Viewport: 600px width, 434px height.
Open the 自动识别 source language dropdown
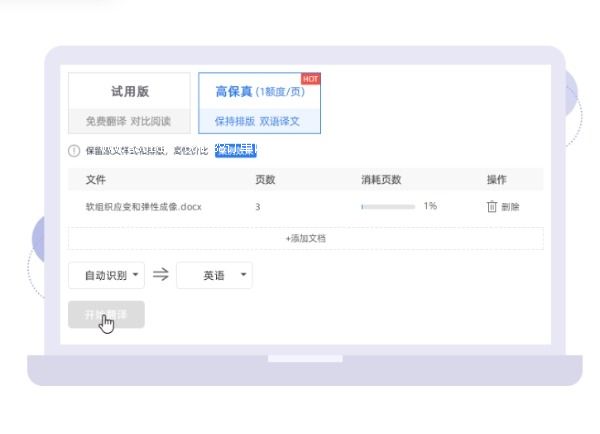click(106, 275)
